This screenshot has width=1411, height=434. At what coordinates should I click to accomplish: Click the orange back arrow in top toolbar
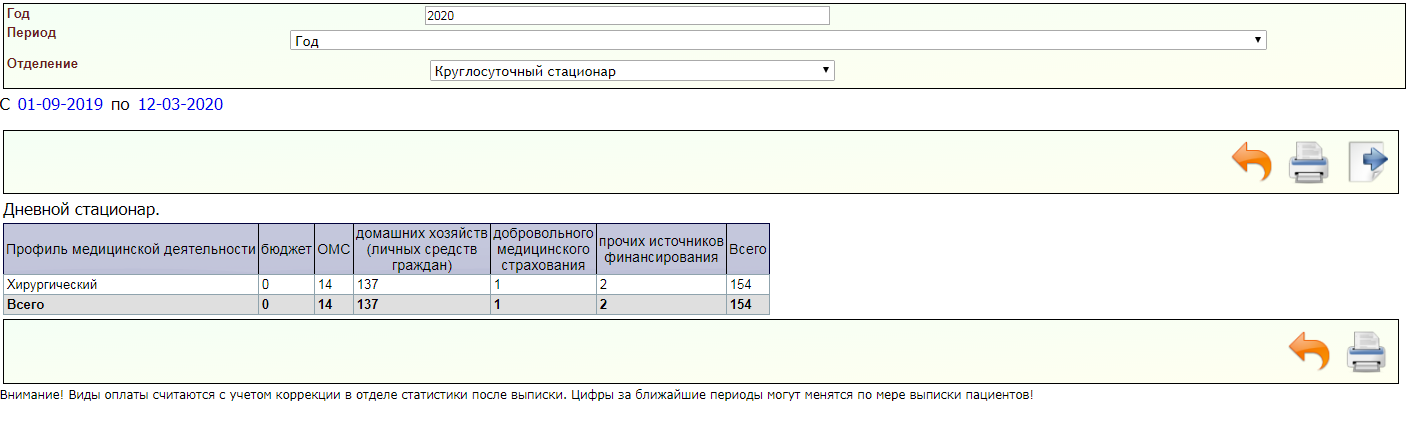1251,162
